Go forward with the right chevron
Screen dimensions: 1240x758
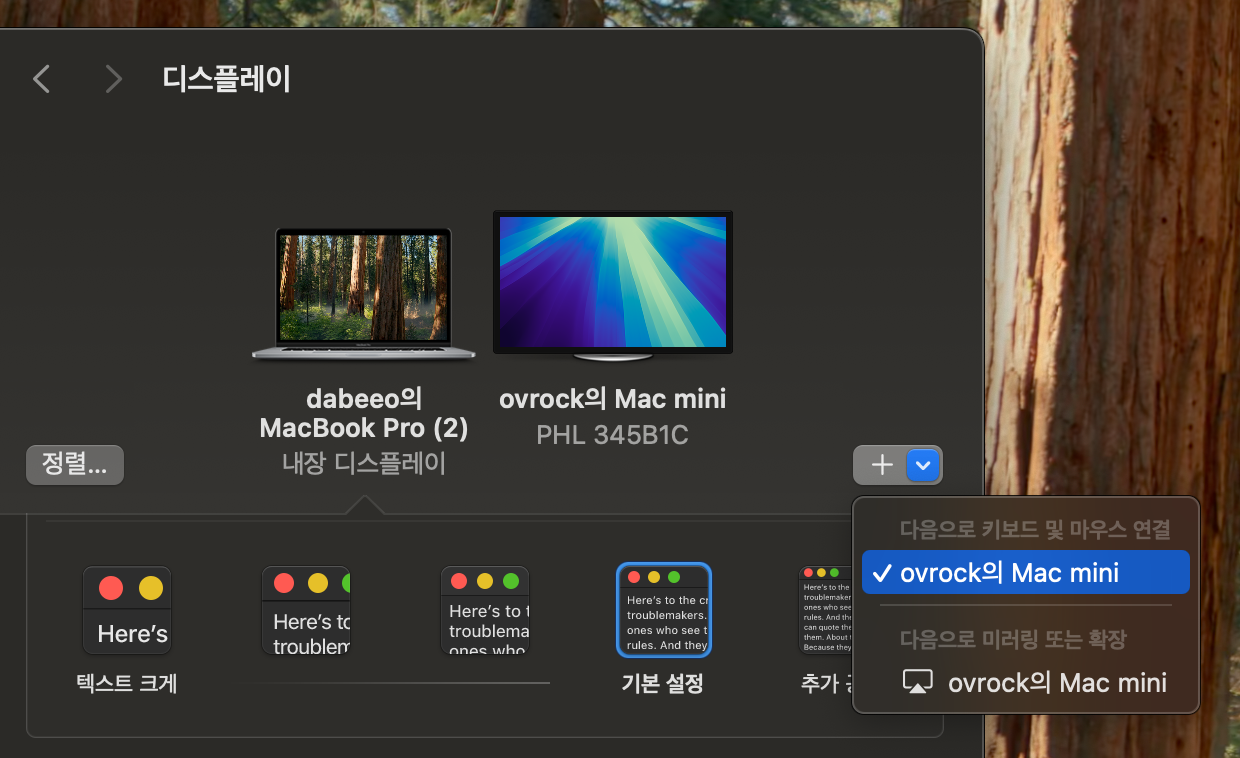click(114, 79)
